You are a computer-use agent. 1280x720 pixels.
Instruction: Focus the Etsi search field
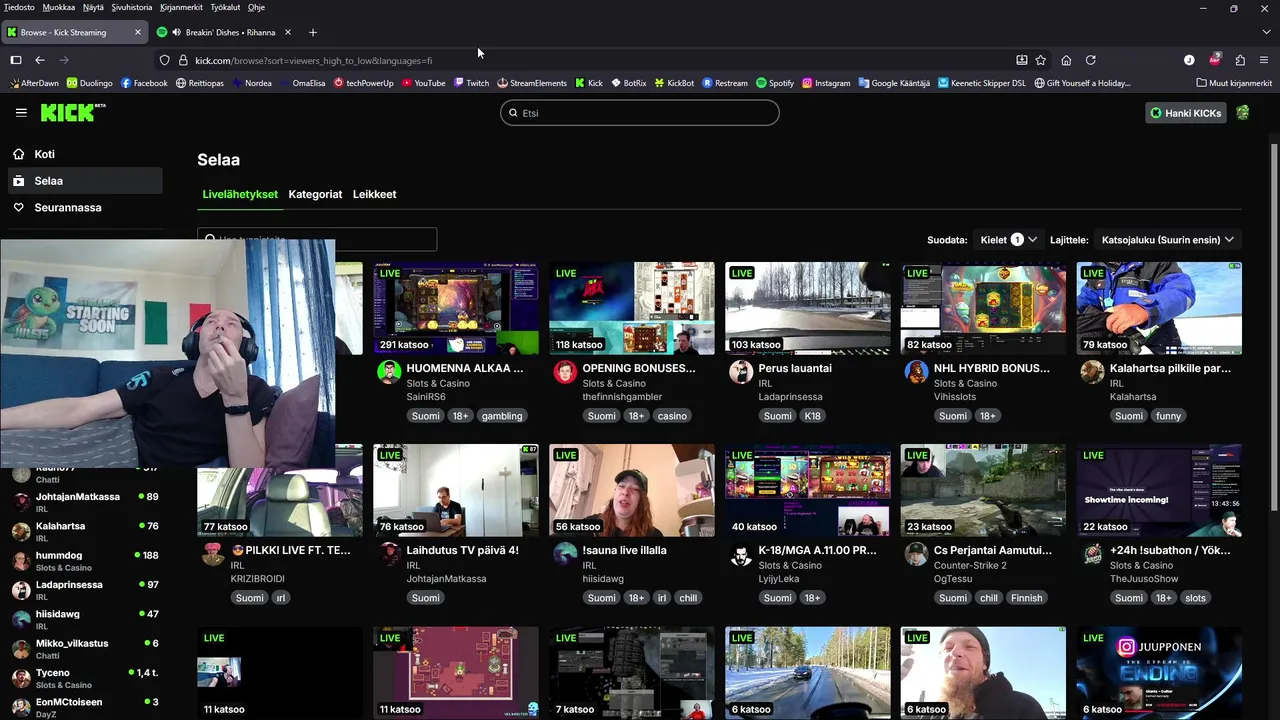point(640,113)
